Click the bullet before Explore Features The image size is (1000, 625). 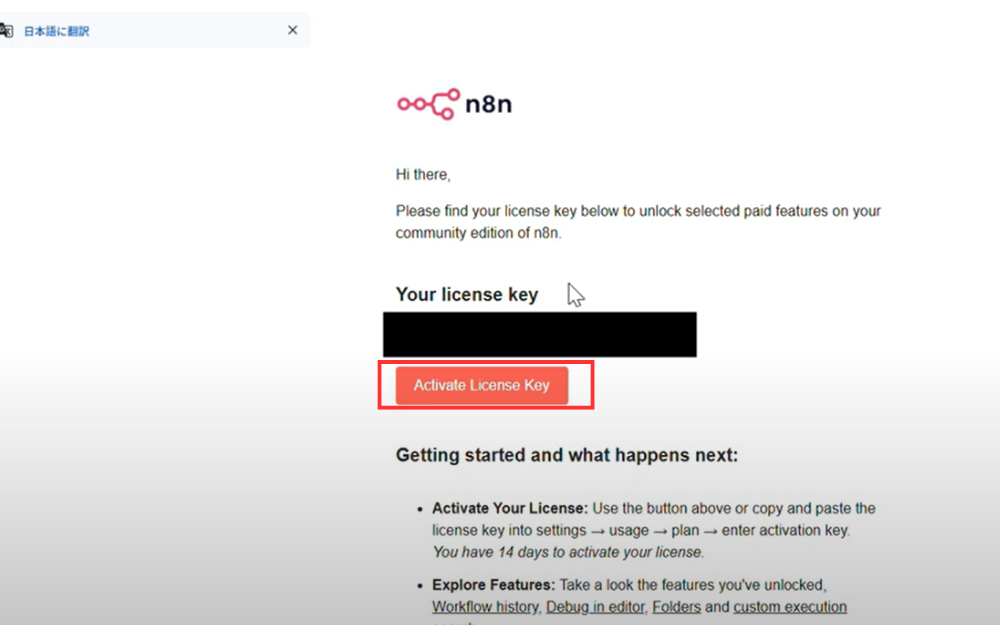420,585
